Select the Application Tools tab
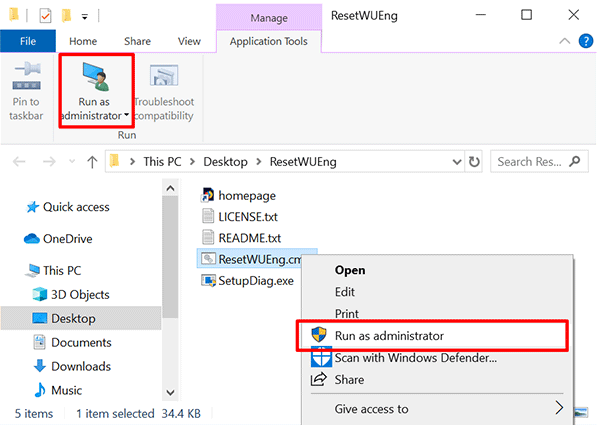This screenshot has height=425, width=597. tap(268, 41)
